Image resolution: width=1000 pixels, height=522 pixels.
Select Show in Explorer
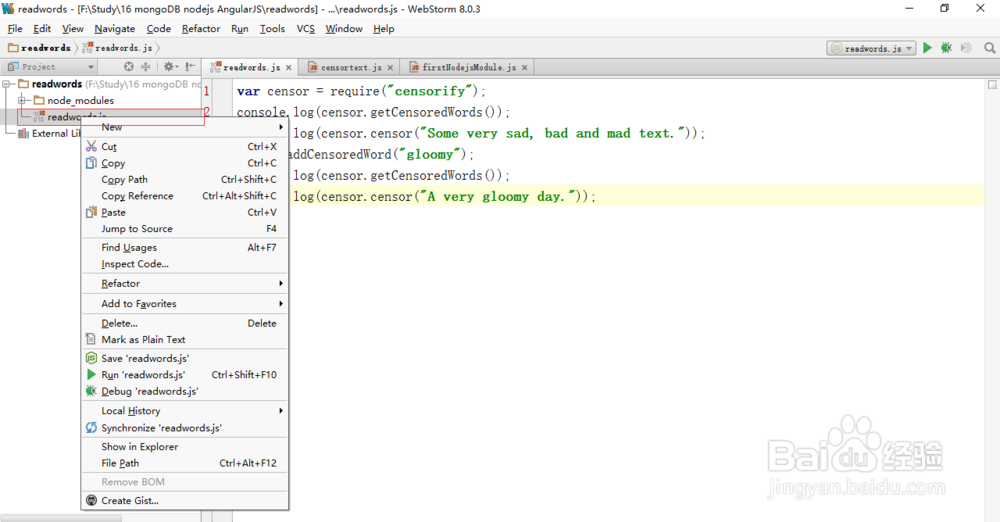click(185, 447)
